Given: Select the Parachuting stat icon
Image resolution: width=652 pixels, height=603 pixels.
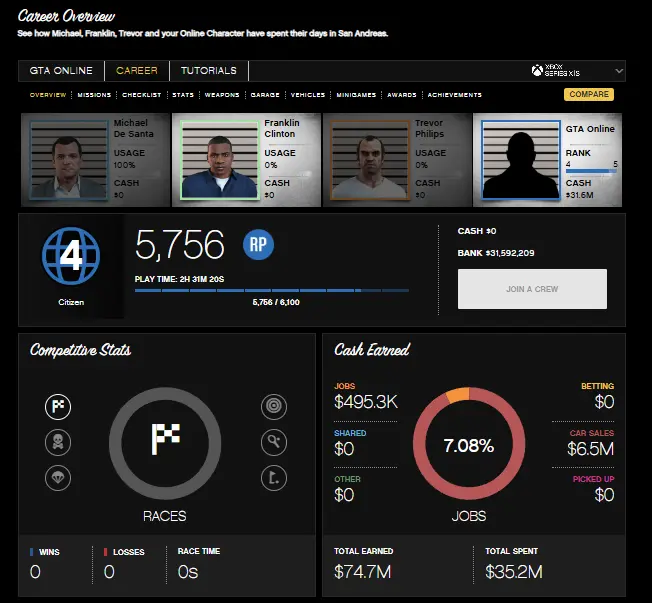Looking at the screenshot, I should pos(58,478).
